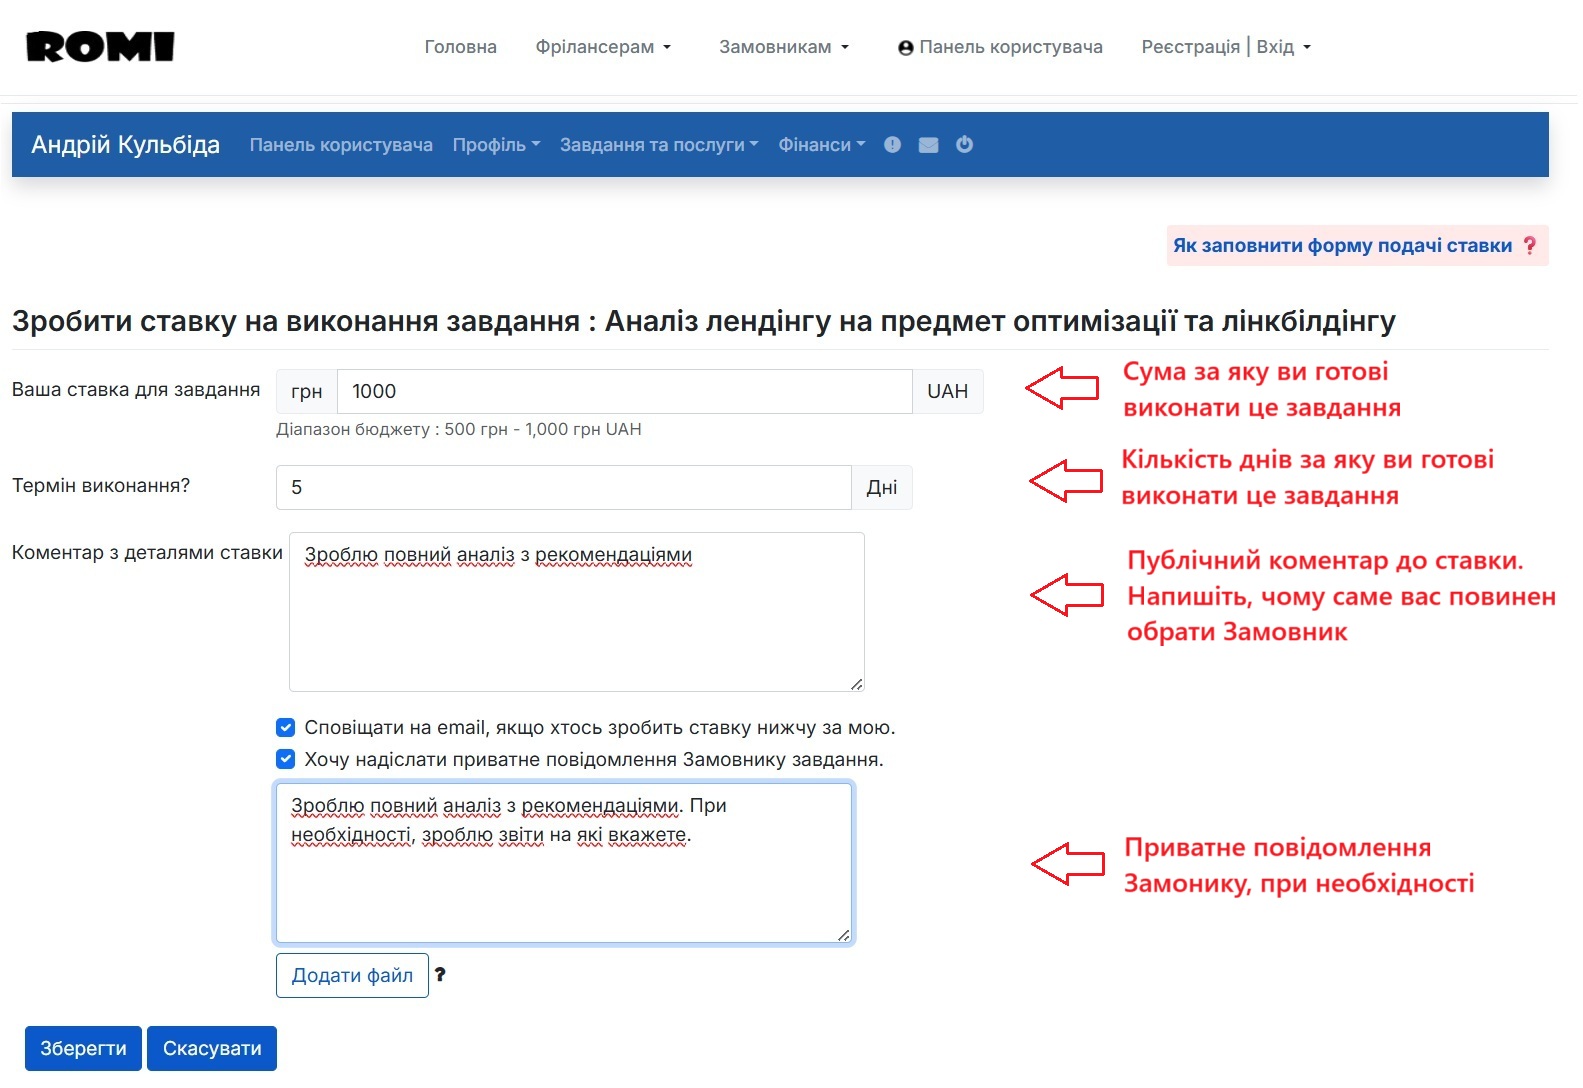Click the ROMI logo
The width and height of the screenshot is (1583, 1088).
(x=100, y=47)
